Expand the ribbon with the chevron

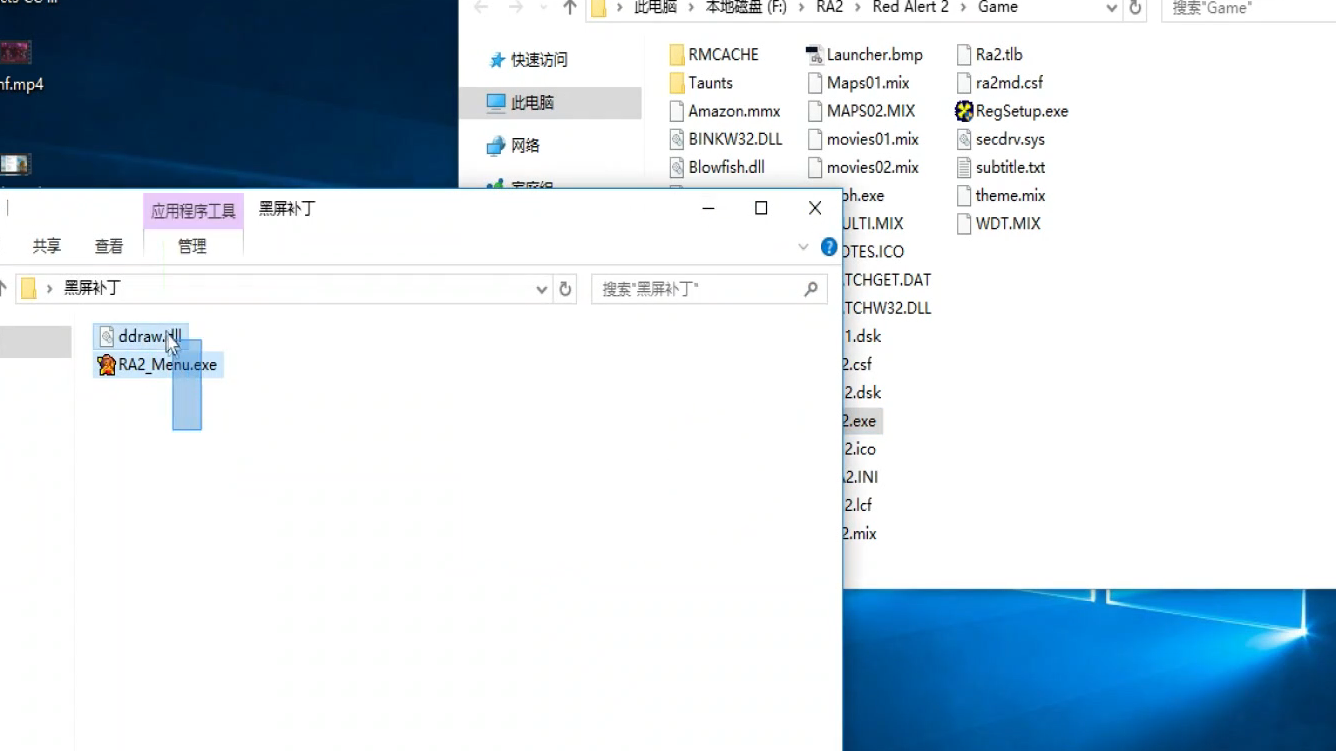(803, 247)
